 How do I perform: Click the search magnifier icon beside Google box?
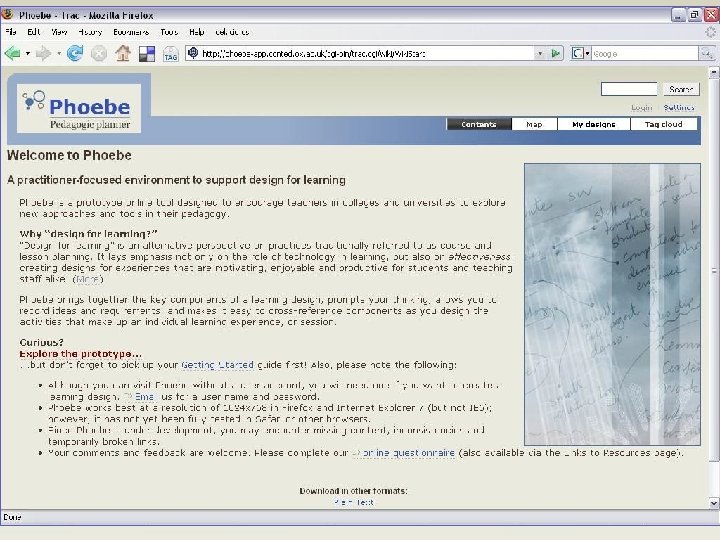(x=706, y=54)
